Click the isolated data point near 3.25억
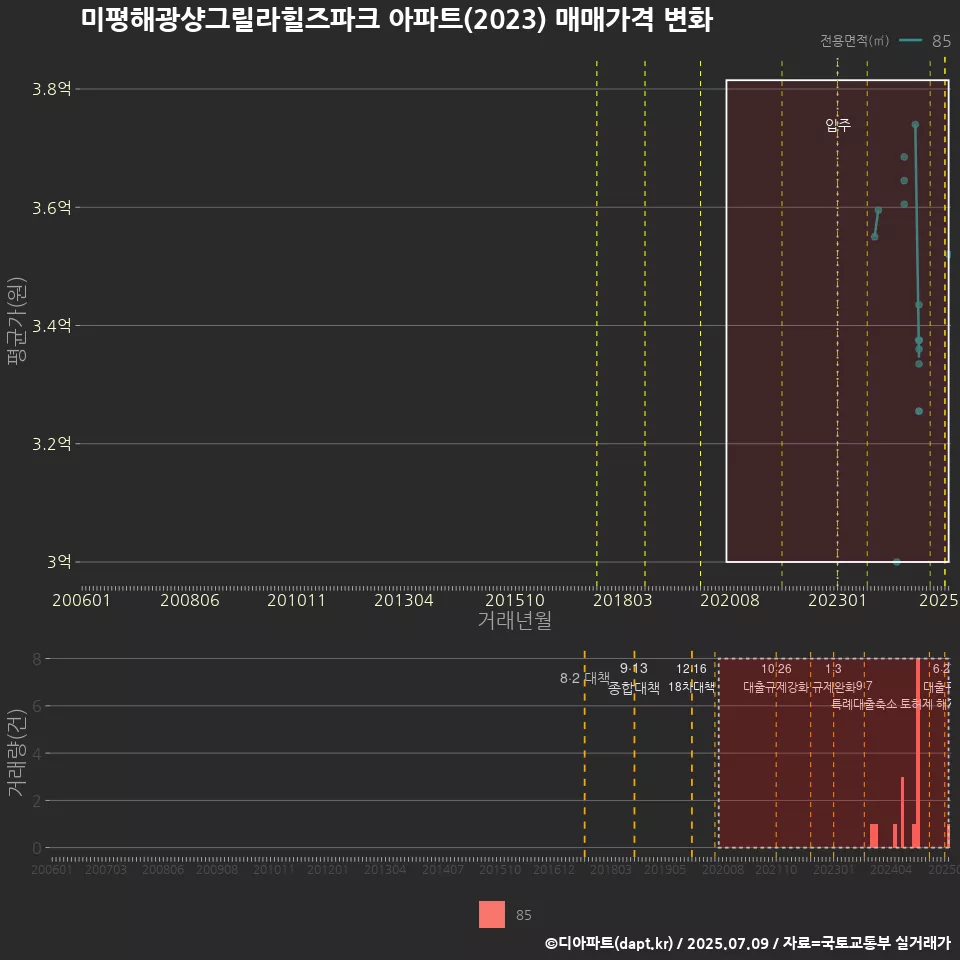The width and height of the screenshot is (960, 960). point(918,411)
